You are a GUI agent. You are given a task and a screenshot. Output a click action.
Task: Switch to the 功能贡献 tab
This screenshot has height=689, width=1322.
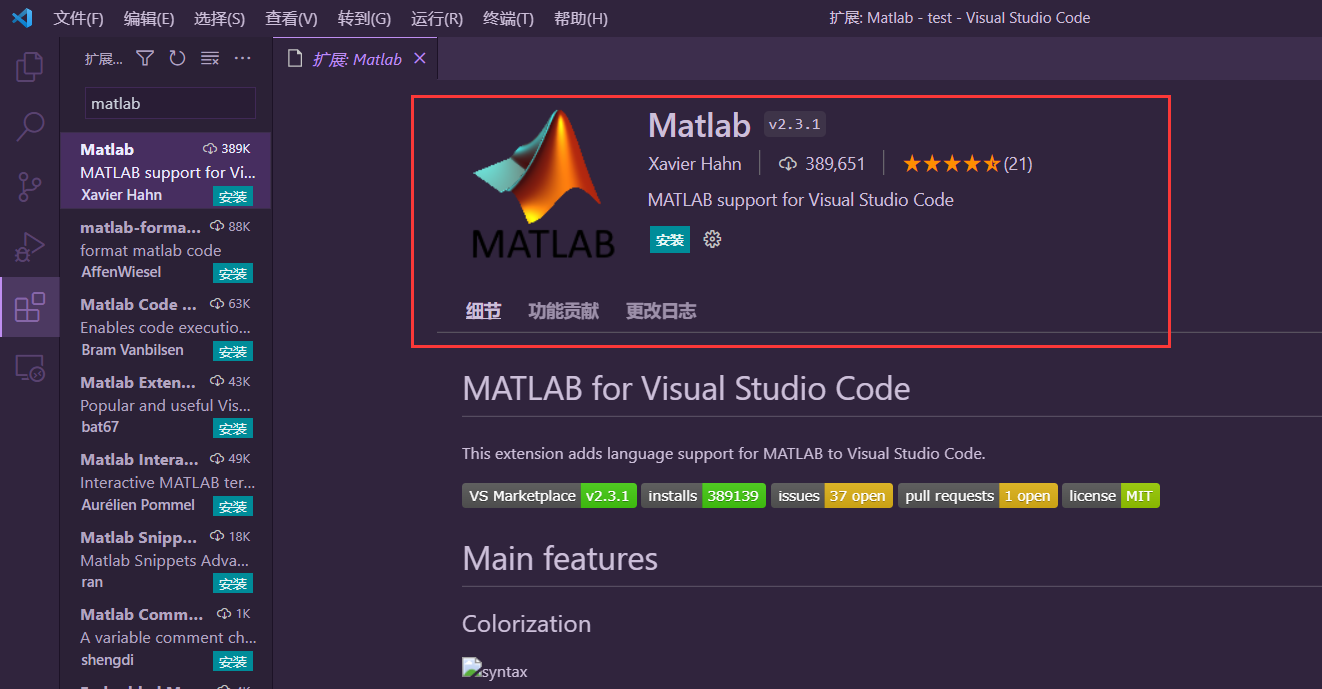click(x=563, y=311)
